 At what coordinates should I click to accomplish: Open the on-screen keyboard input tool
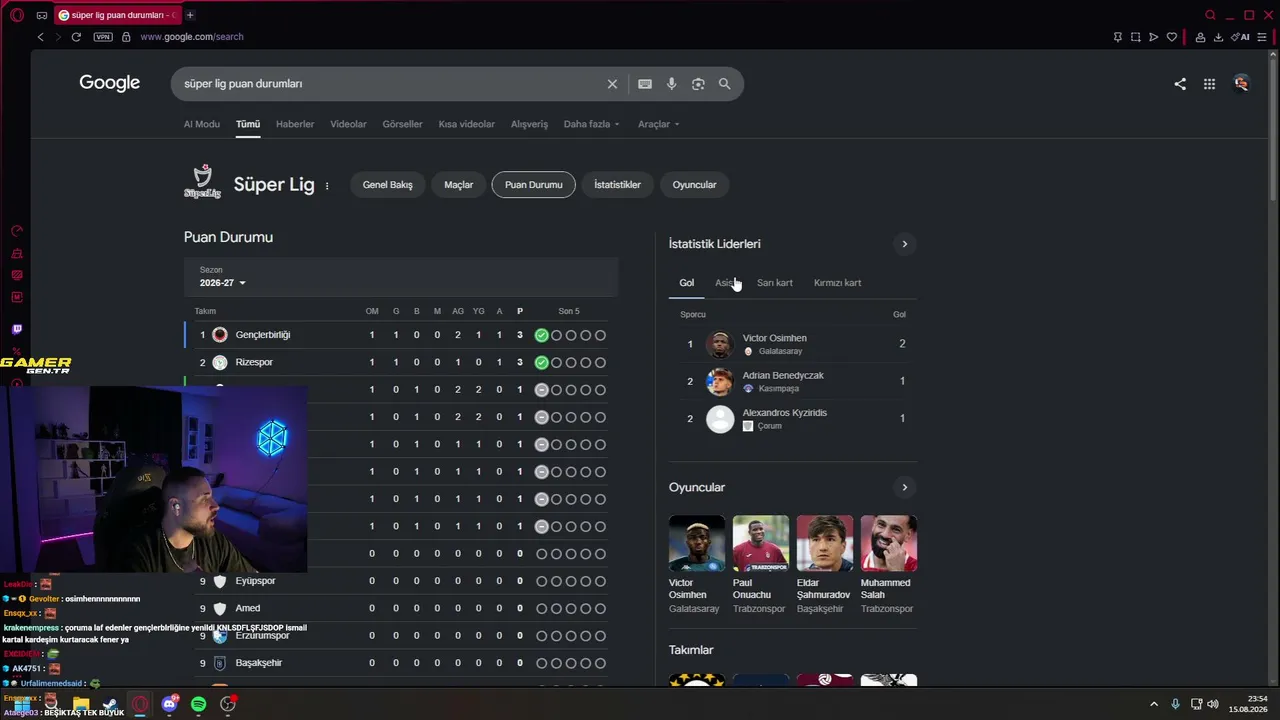point(645,84)
